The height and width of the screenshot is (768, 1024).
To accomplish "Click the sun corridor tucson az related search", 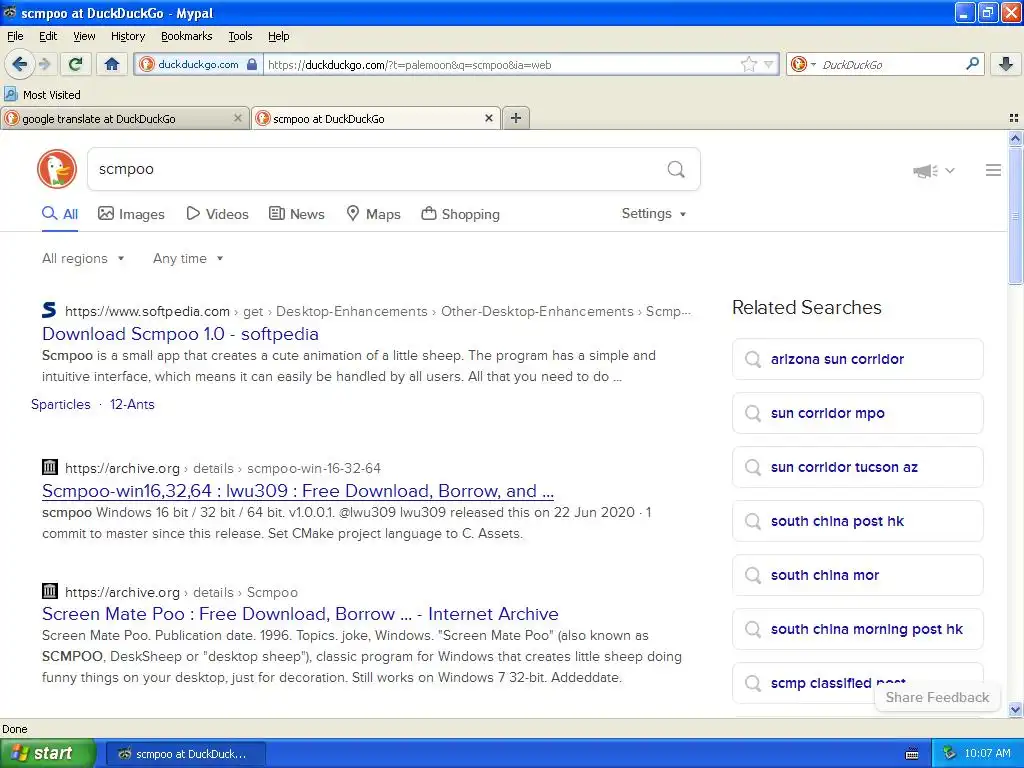I will (x=857, y=467).
